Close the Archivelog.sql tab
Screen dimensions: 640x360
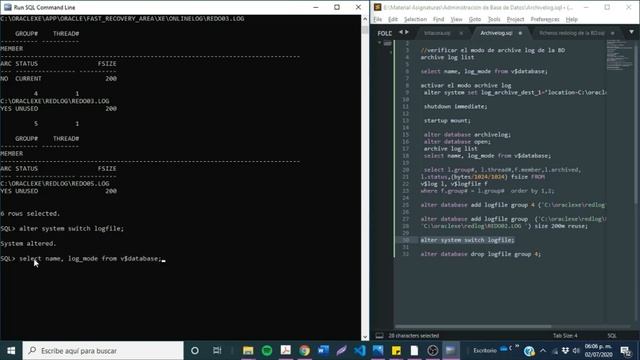[x=520, y=33]
